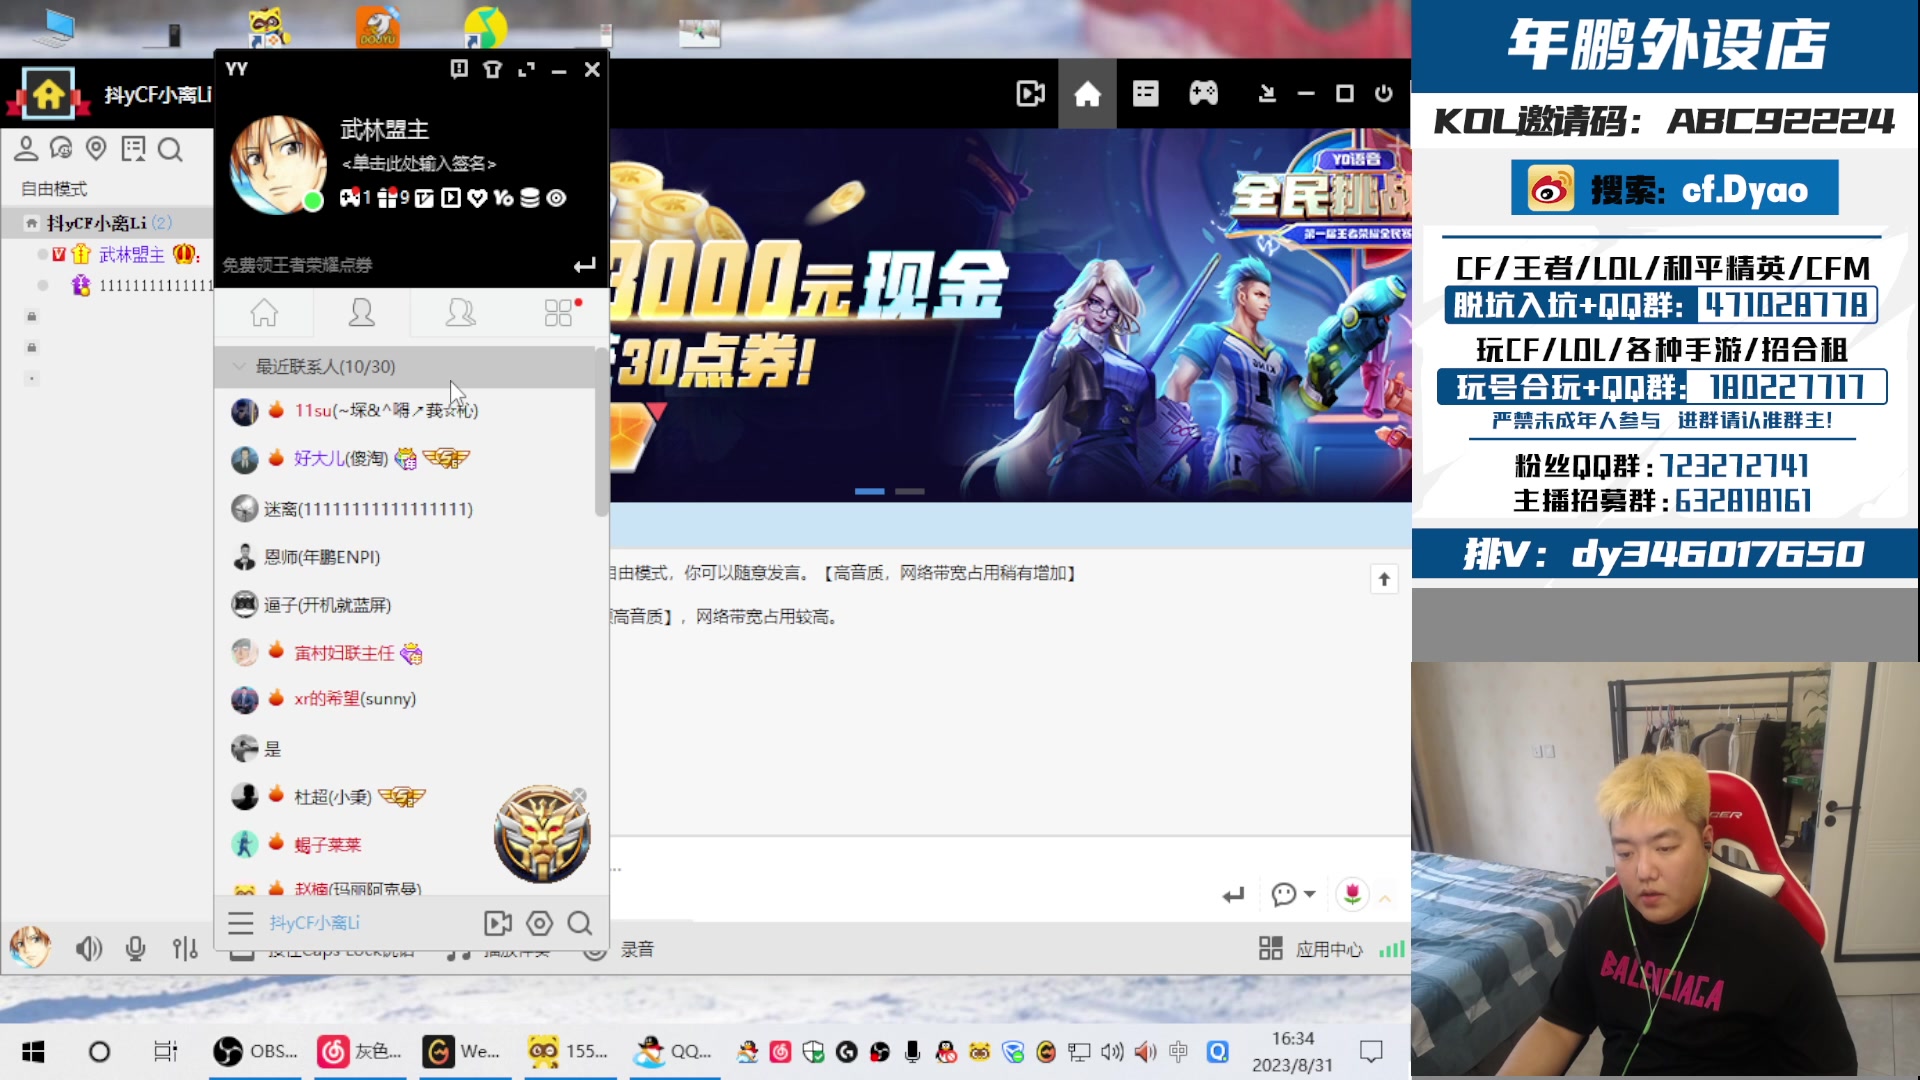The image size is (1920, 1080).
Task: Click the Y6 icon in profile row
Action: point(503,198)
